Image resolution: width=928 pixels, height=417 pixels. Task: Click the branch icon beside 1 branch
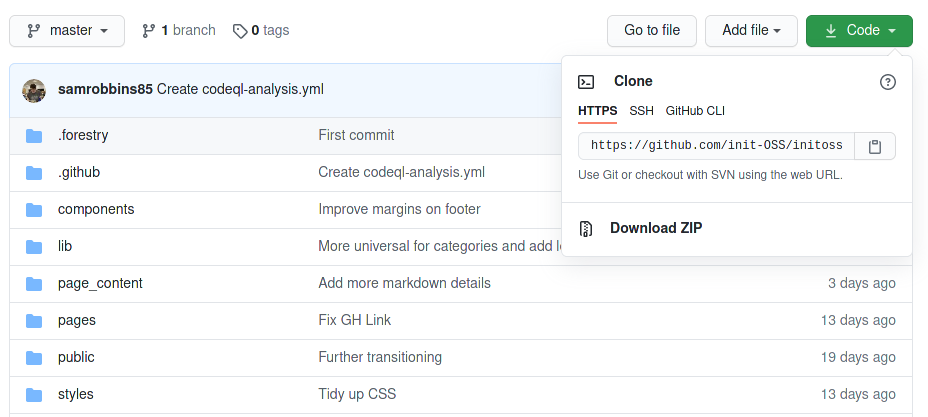coord(149,31)
